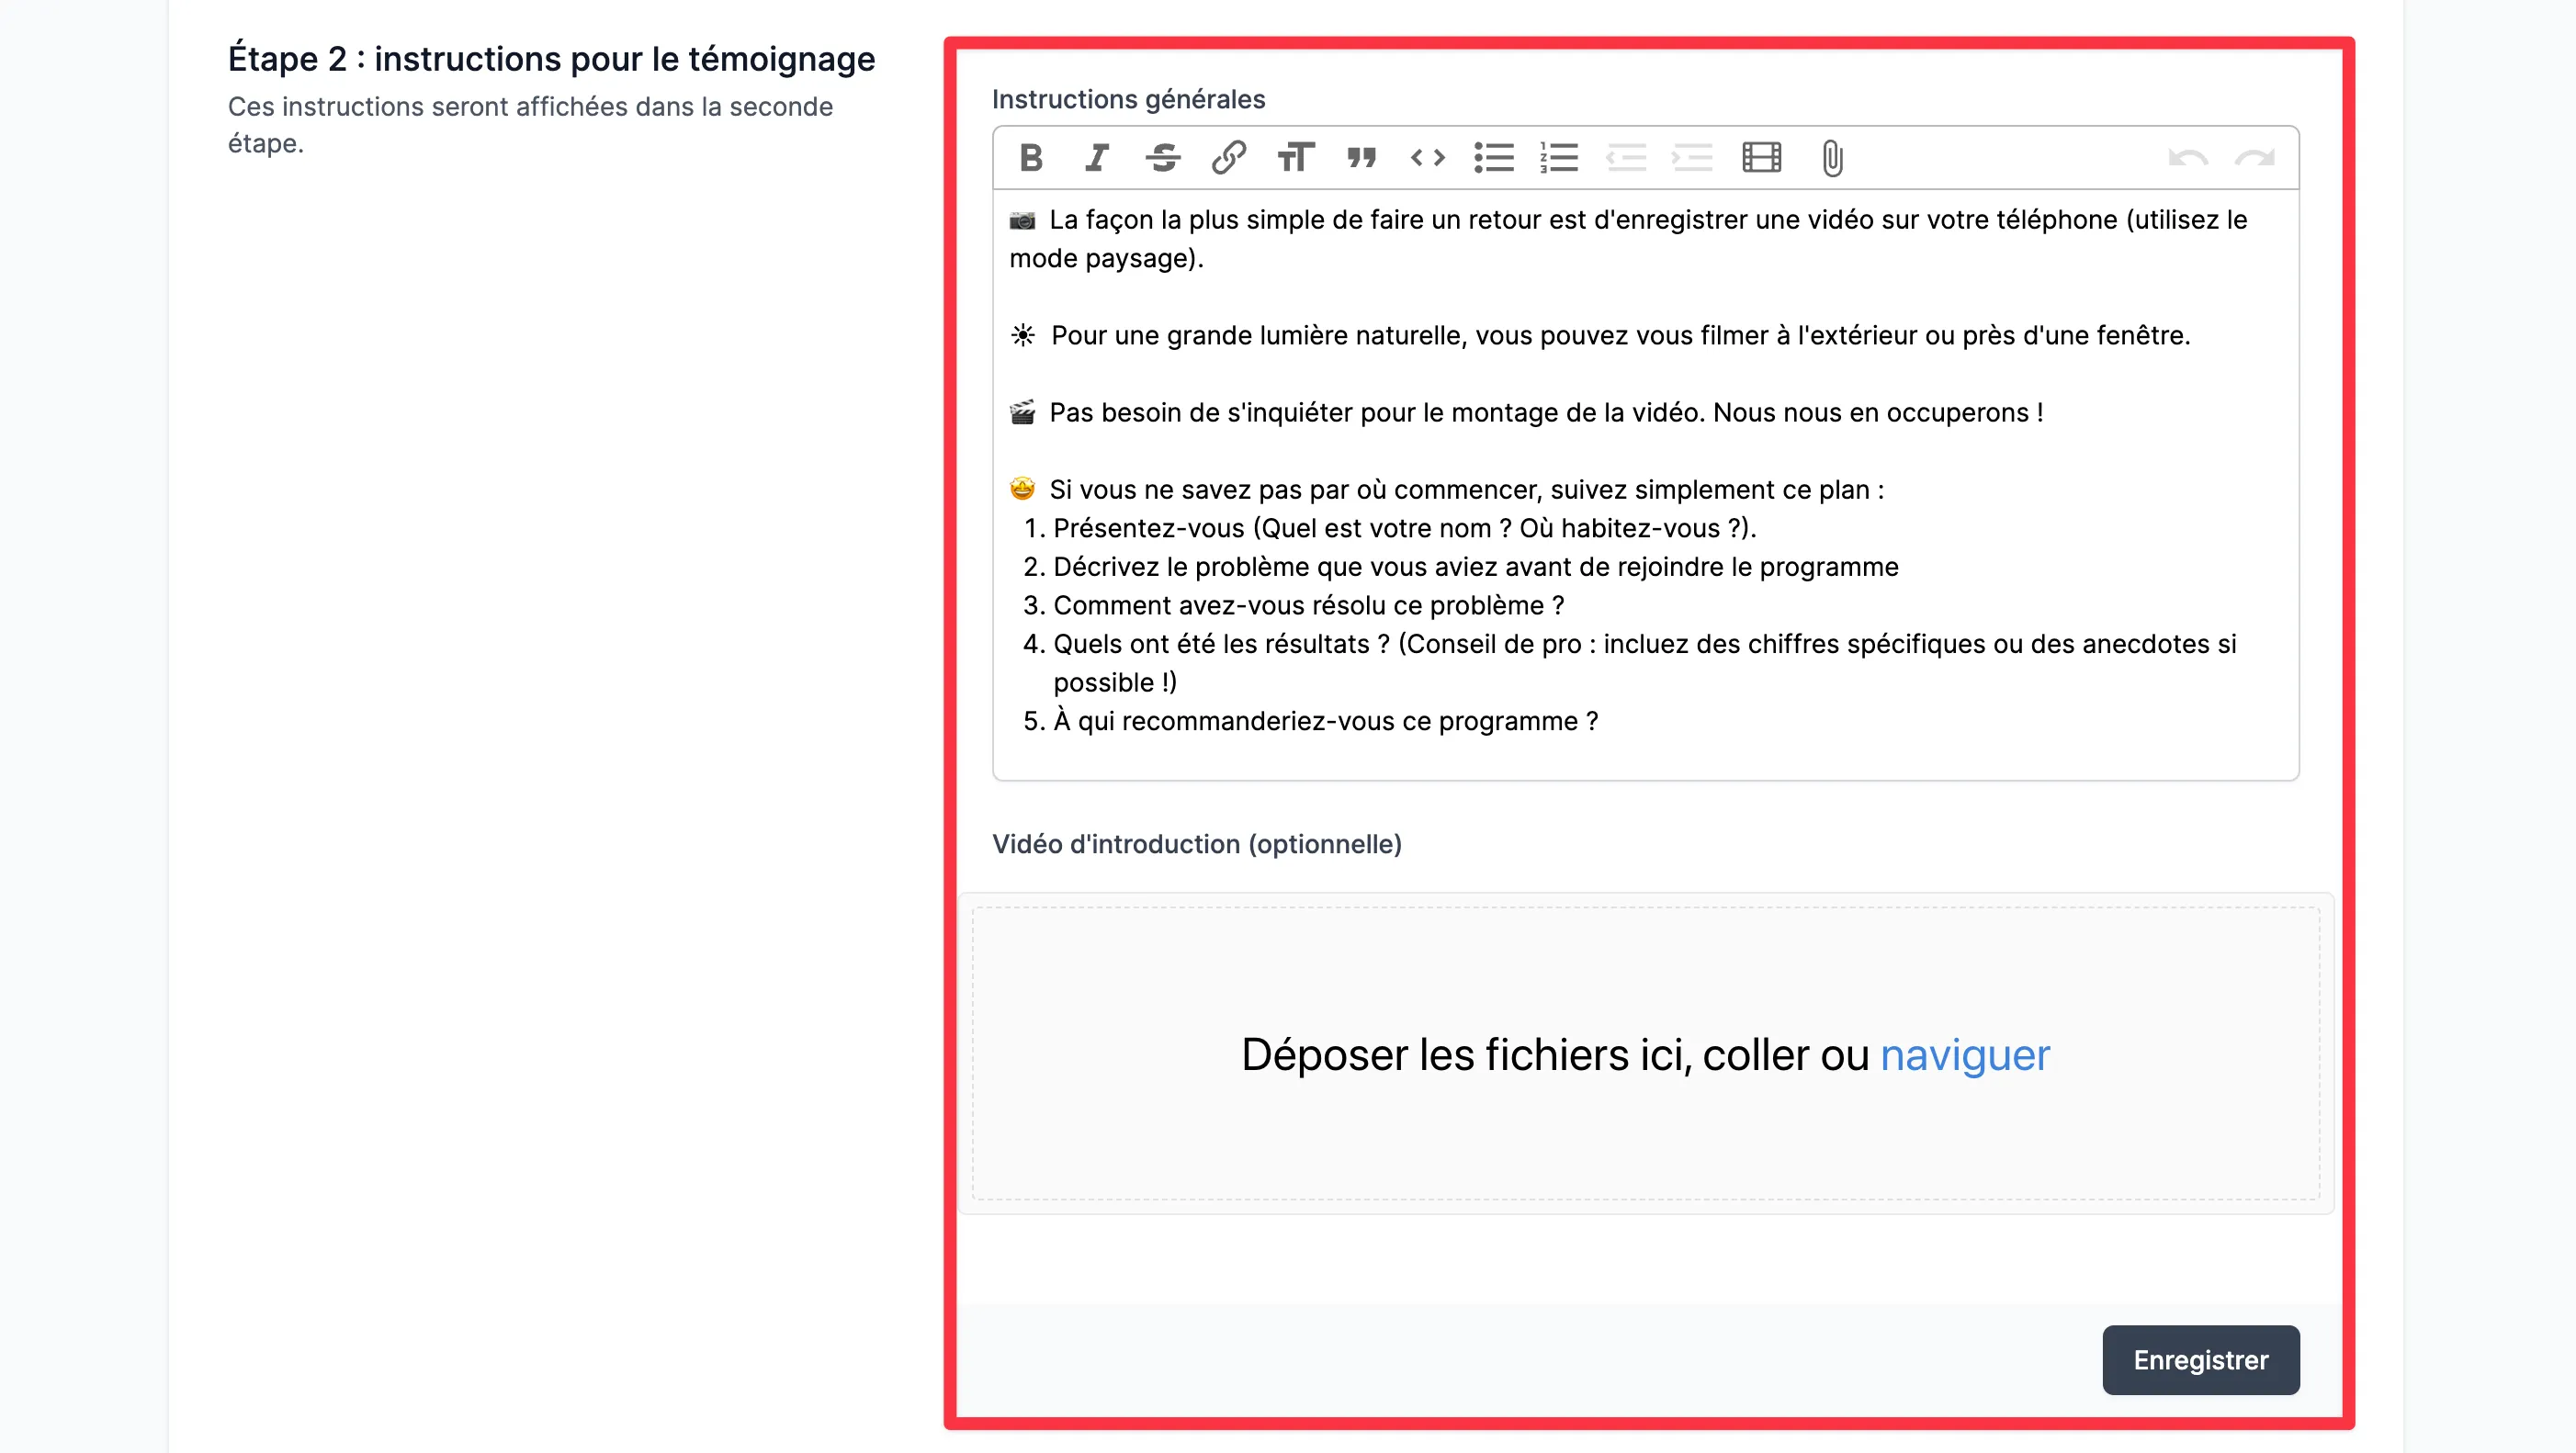Click the line 'Décrivez le problème que vous aviez'

tap(1475, 567)
